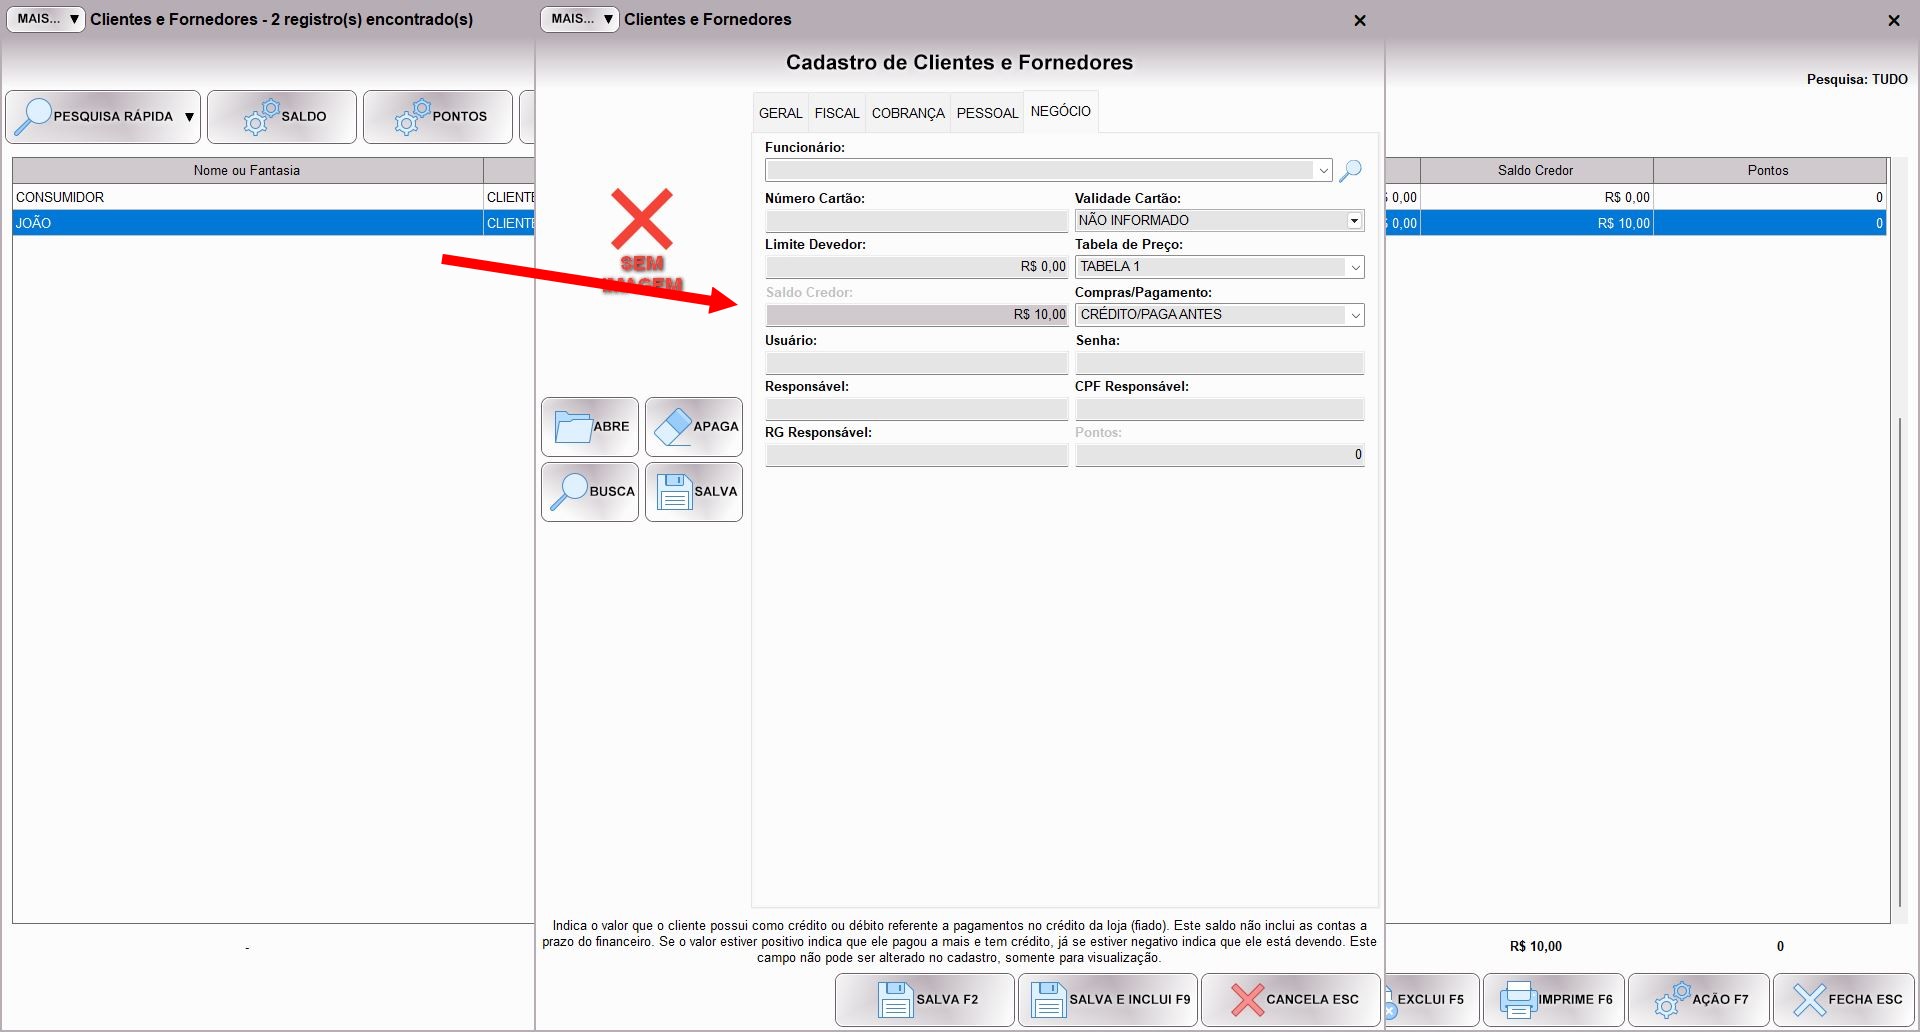
Task: Click the APAGA eraser icon button
Action: click(694, 427)
